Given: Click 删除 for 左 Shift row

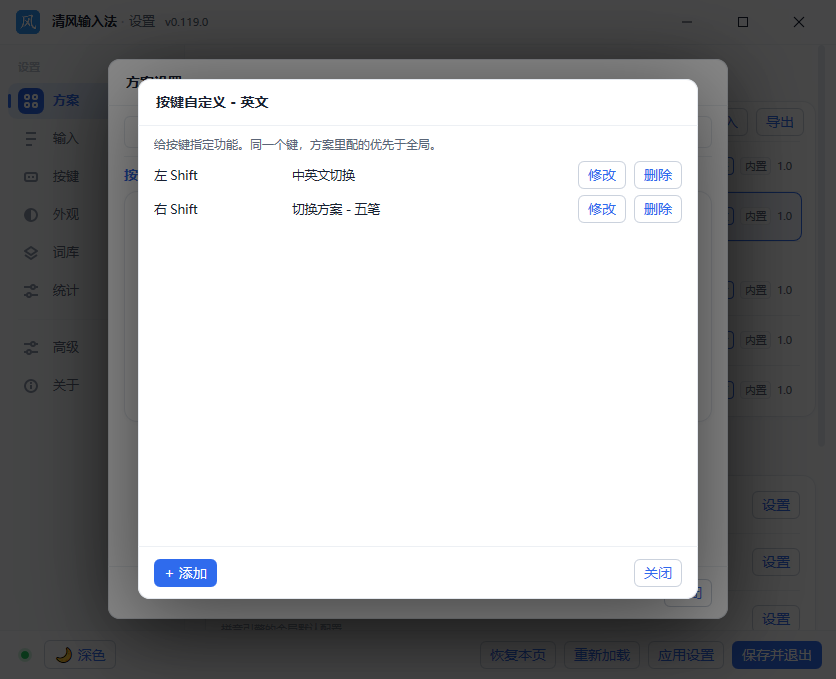Looking at the screenshot, I should (657, 175).
